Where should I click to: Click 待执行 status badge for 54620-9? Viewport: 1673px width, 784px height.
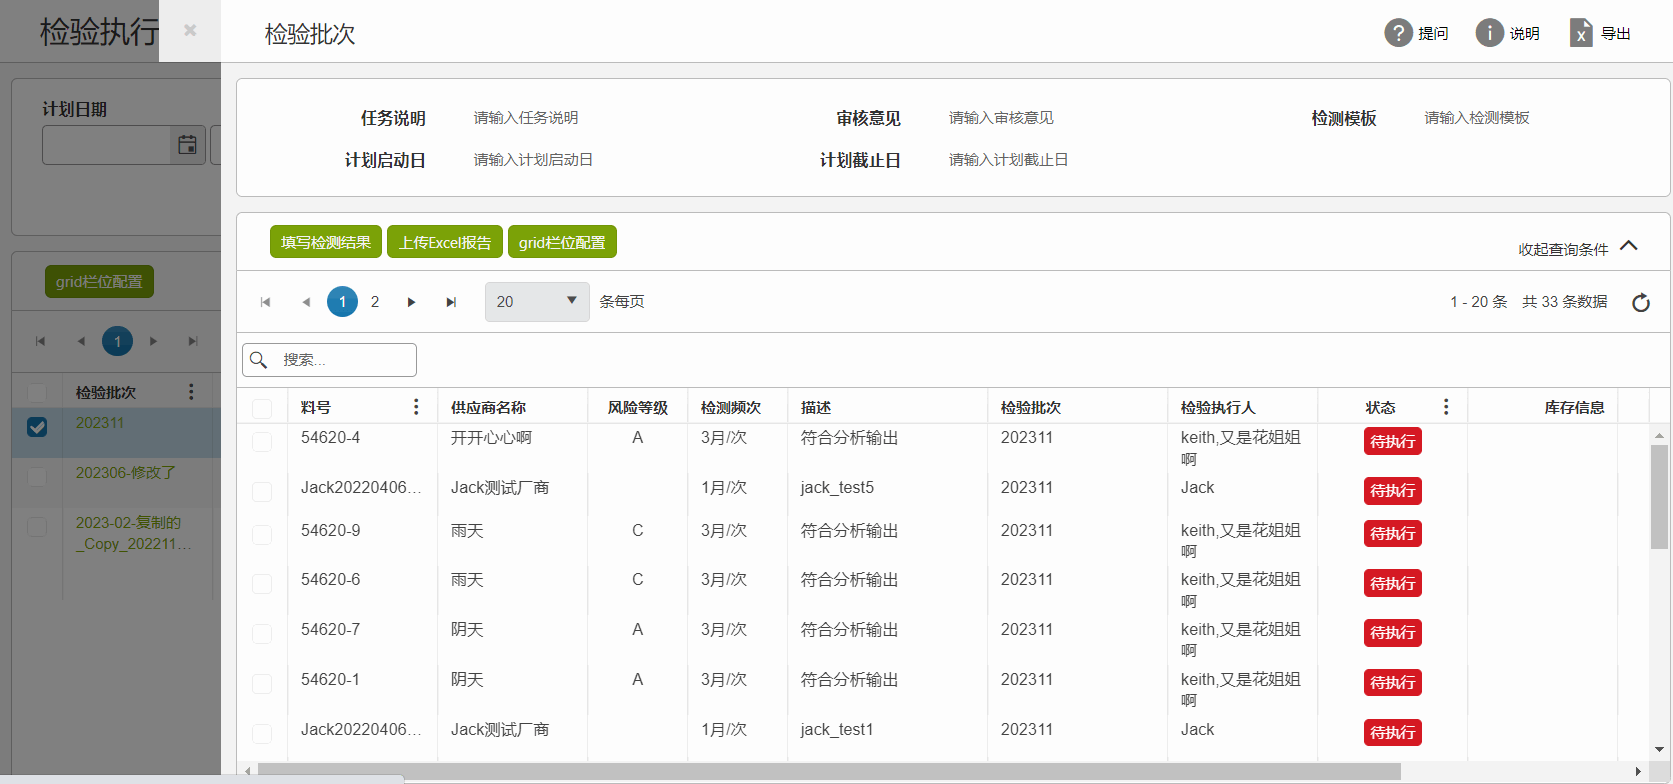point(1392,534)
